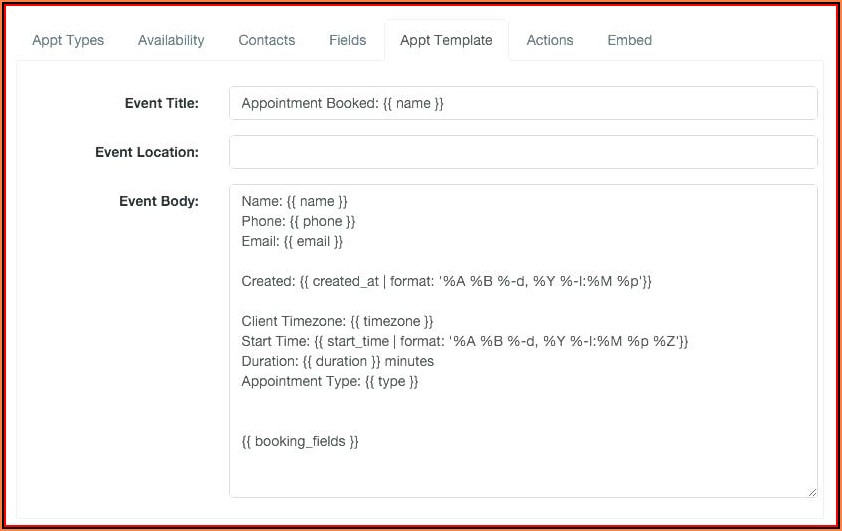Viewport: 842px width, 531px height.
Task: Open the Availability tab
Action: (171, 40)
